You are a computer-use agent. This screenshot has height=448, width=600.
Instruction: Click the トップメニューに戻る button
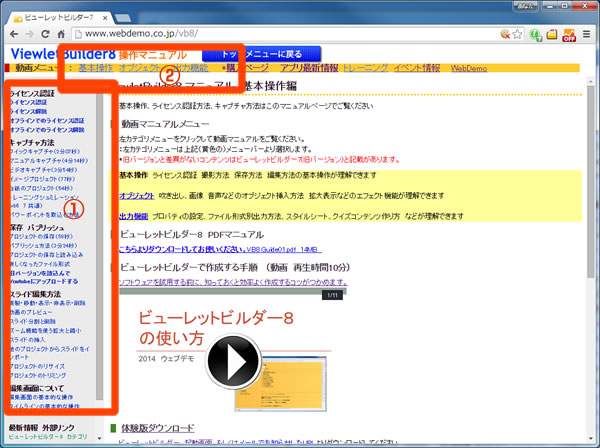point(263,52)
